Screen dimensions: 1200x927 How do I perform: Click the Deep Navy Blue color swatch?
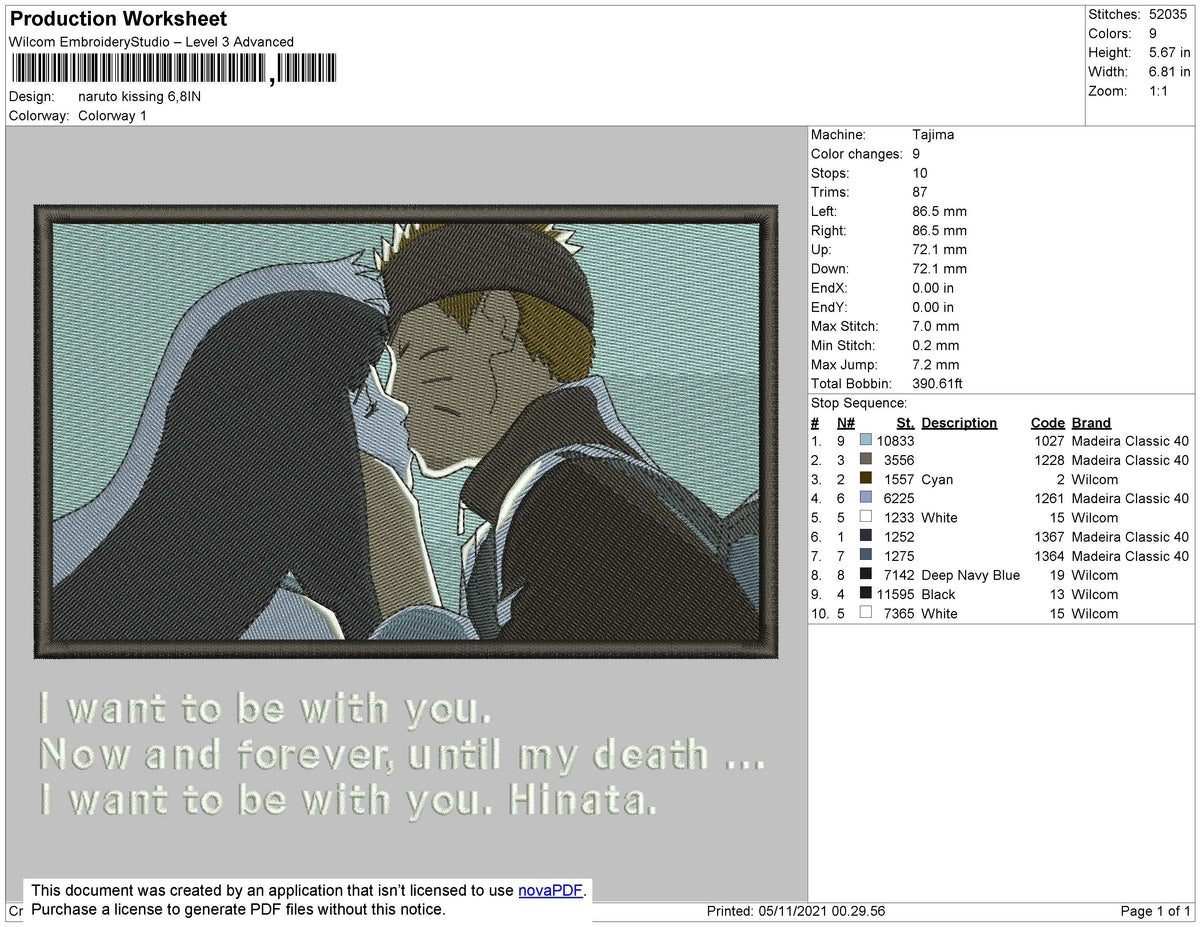coord(866,574)
